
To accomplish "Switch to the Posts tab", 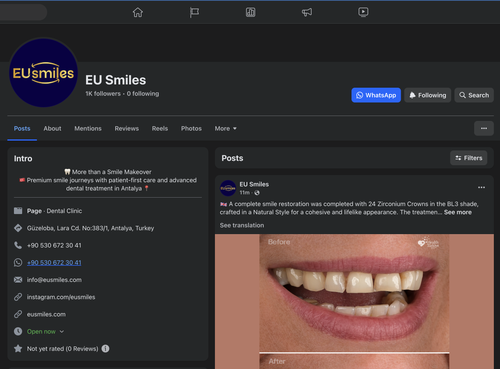I will (22, 129).
